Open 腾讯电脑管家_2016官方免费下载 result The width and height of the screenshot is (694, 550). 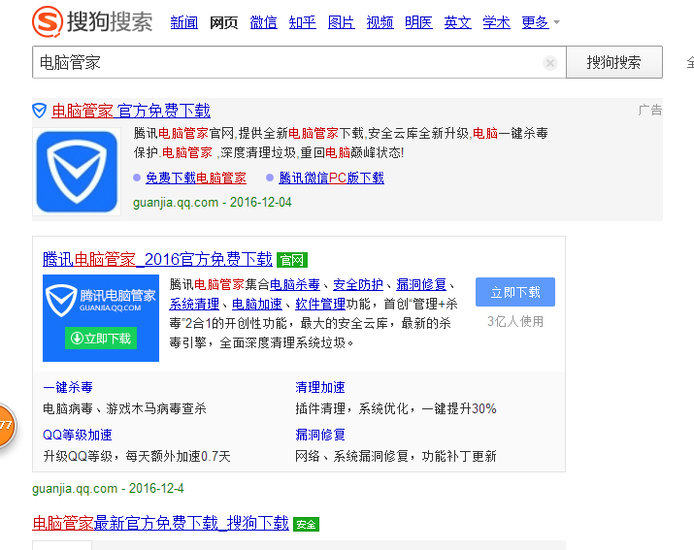click(x=158, y=259)
